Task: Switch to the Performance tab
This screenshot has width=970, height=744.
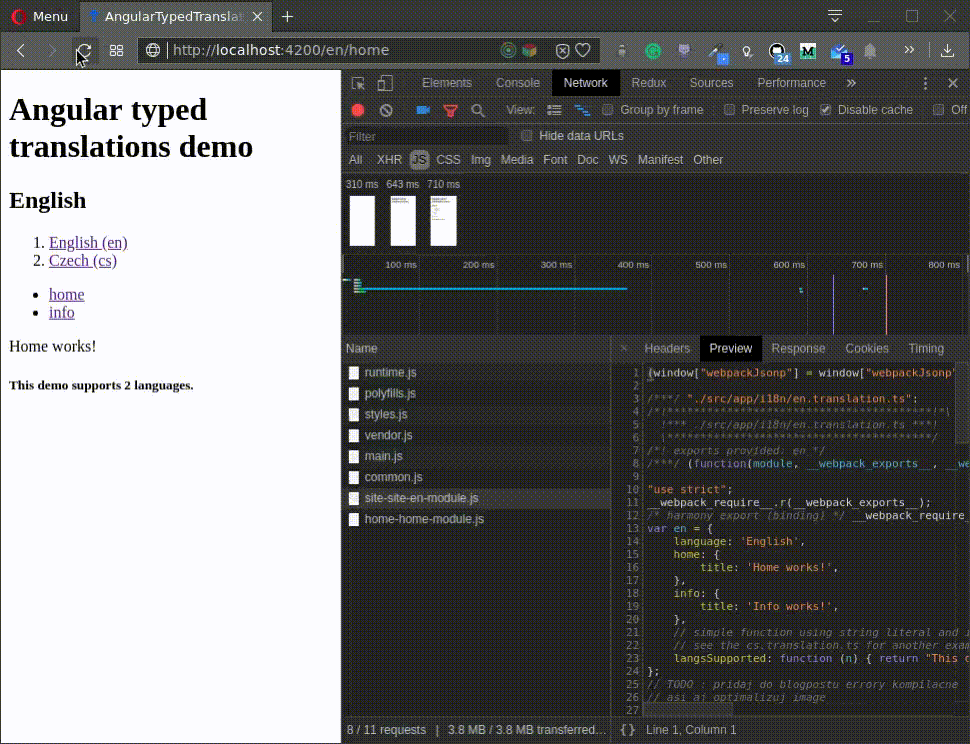Action: pos(791,83)
